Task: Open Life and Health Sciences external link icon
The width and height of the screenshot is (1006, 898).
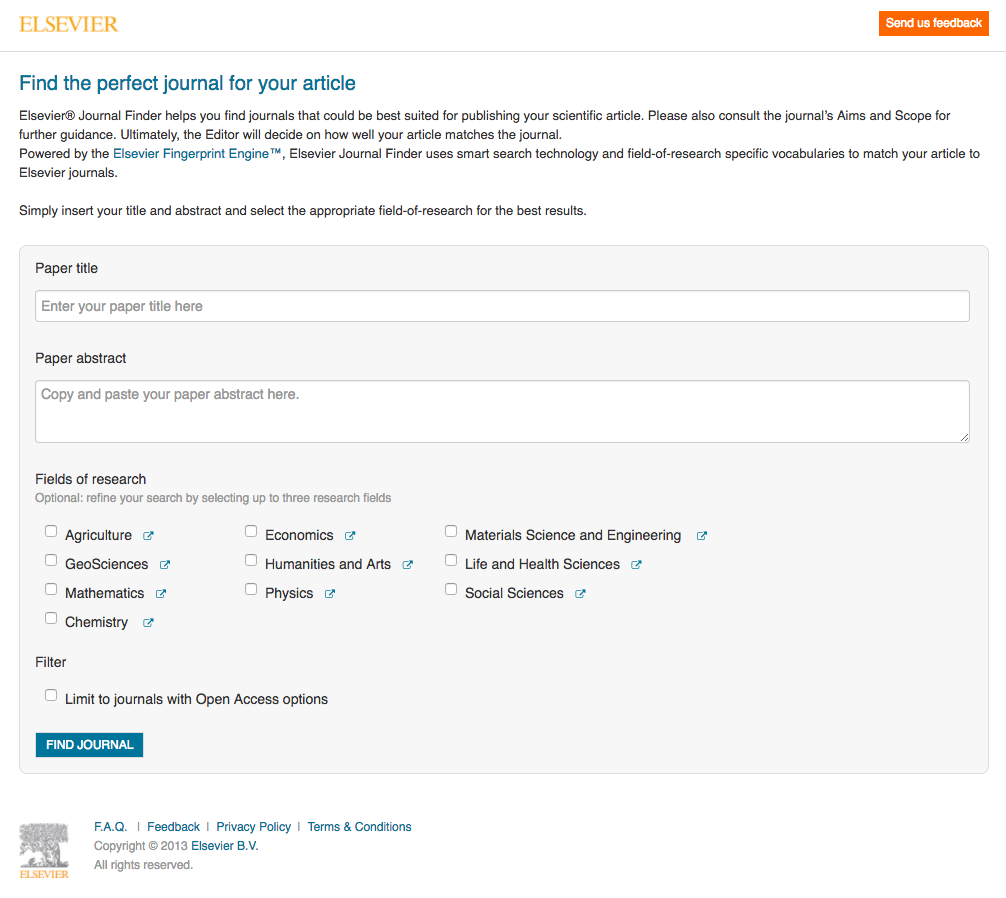Action: 637,565
